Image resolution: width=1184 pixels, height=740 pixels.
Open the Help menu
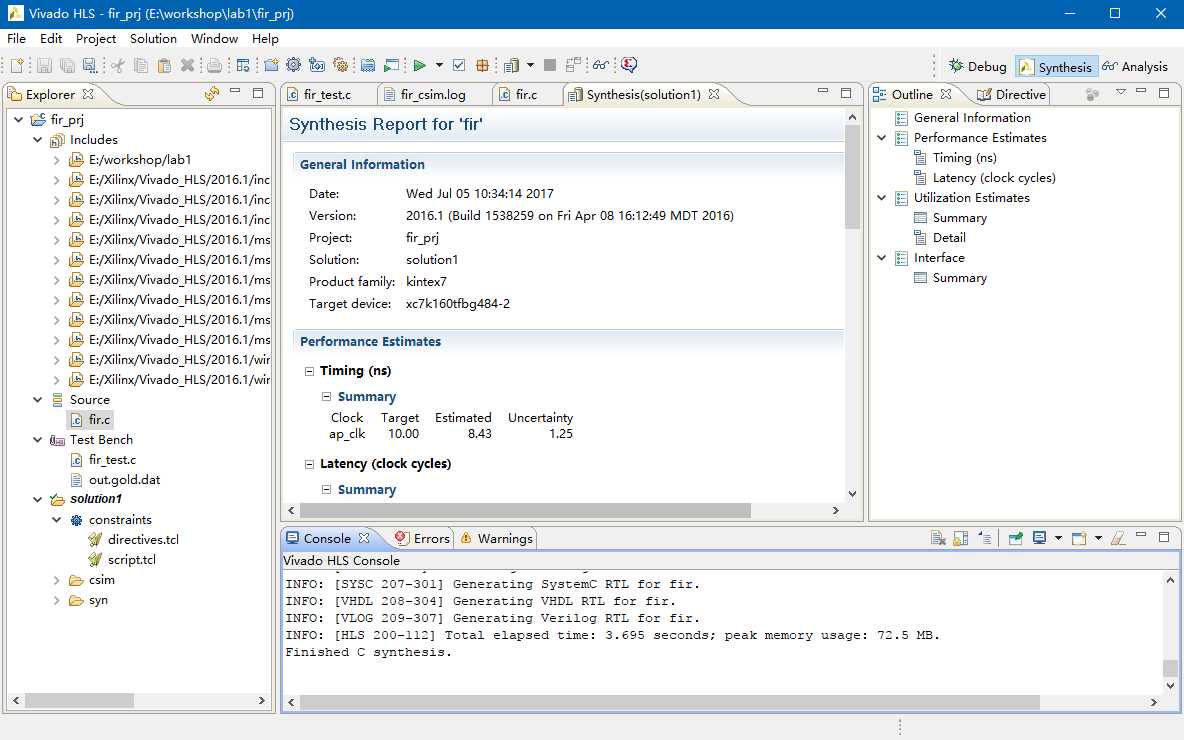(265, 39)
